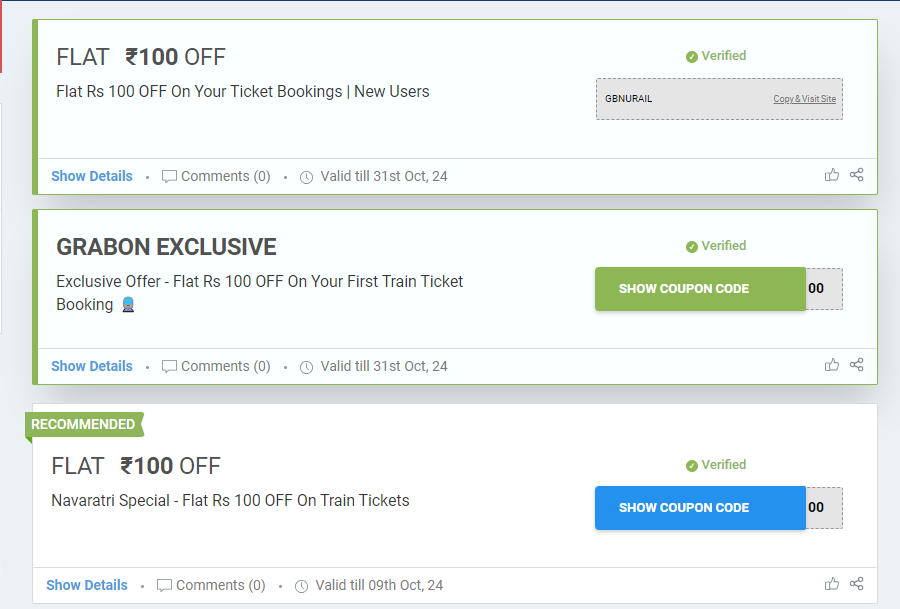Click Flat Rs 100 OFF New Users description

243,92
